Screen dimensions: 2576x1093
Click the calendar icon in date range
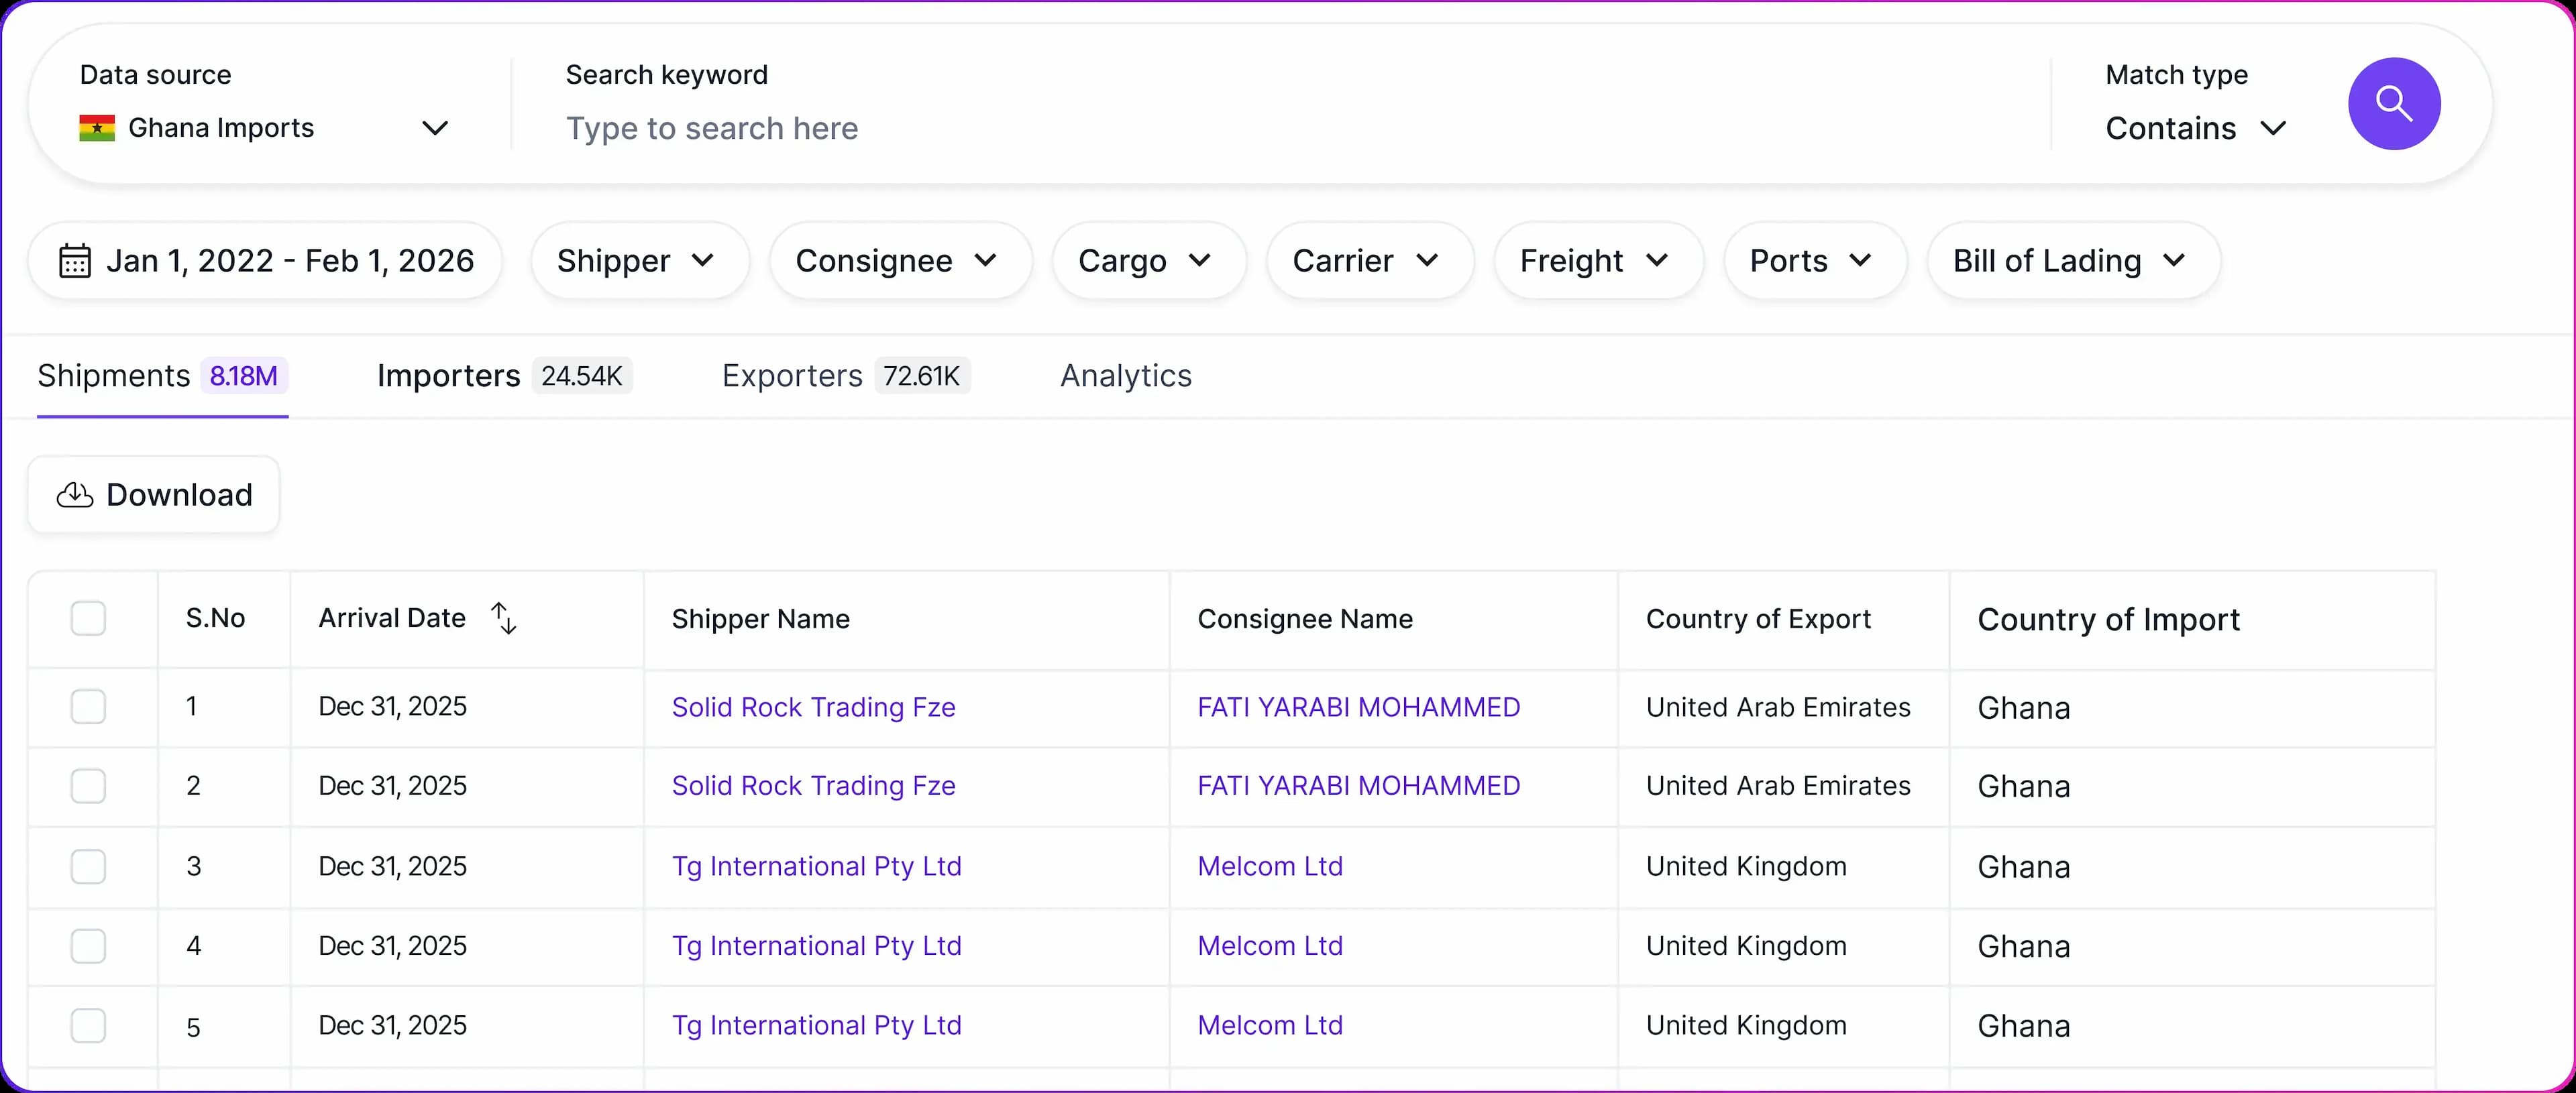pyautogui.click(x=75, y=261)
